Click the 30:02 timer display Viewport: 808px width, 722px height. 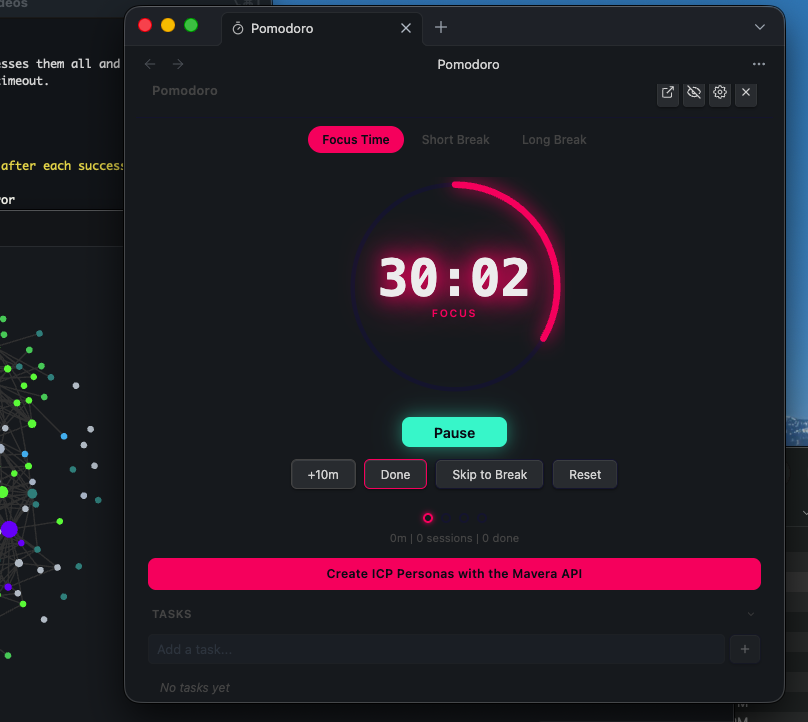[454, 277]
